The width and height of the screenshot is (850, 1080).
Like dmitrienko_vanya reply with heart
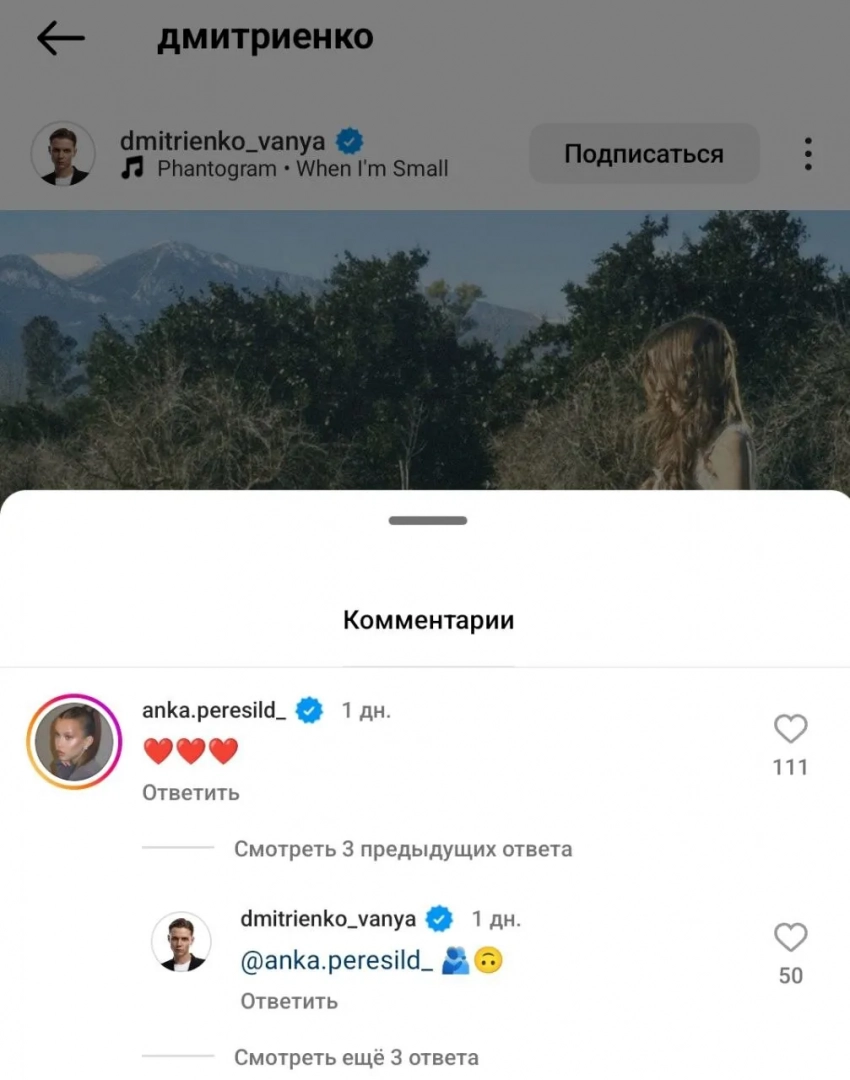coord(790,937)
